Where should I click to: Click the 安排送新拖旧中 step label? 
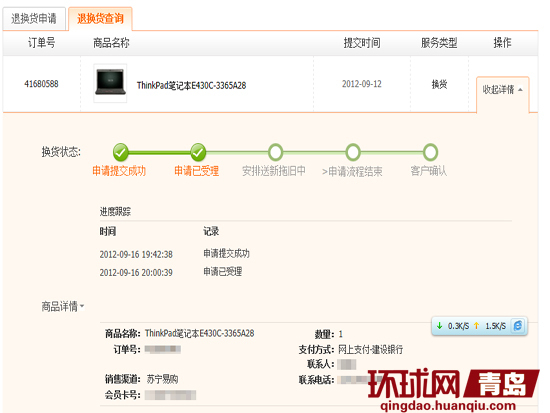pyautogui.click(x=274, y=171)
